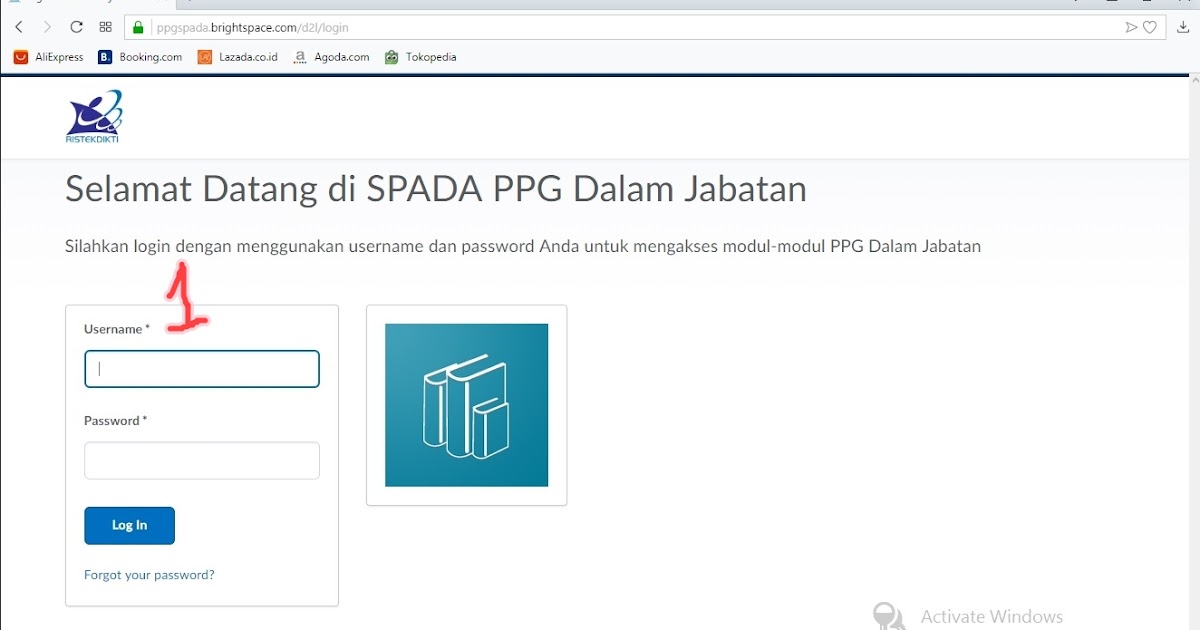The width and height of the screenshot is (1200, 630).
Task: Click the AliExpress favicon on the bookmarks bar
Action: [x=20, y=57]
